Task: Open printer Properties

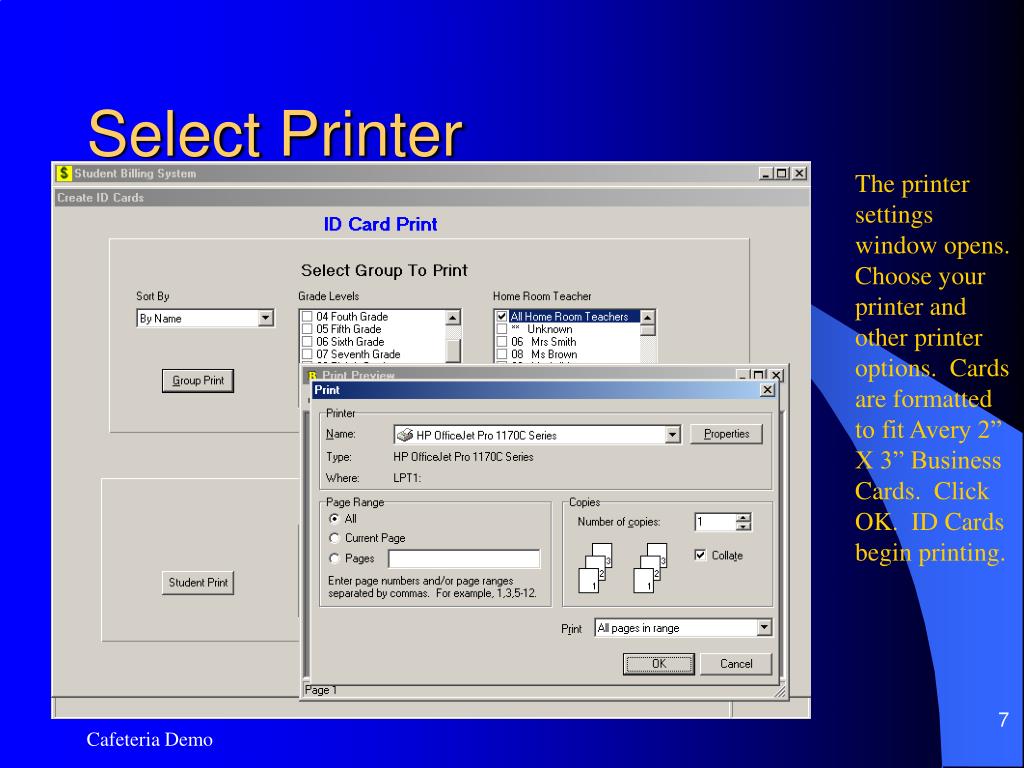Action: pyautogui.click(x=726, y=434)
